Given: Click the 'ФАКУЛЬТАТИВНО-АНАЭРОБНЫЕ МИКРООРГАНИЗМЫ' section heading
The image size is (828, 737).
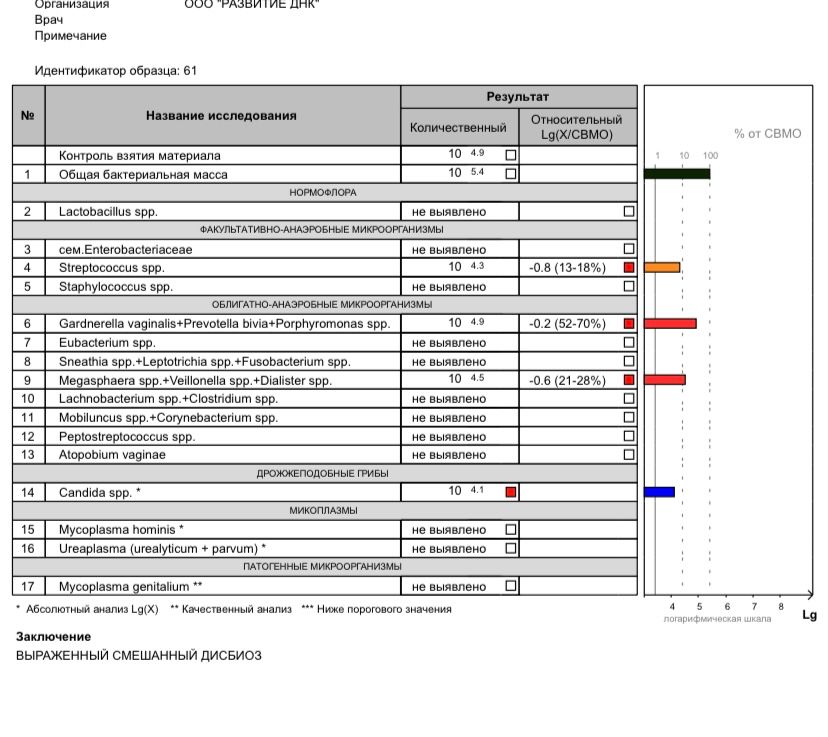Looking at the screenshot, I should 323,230.
